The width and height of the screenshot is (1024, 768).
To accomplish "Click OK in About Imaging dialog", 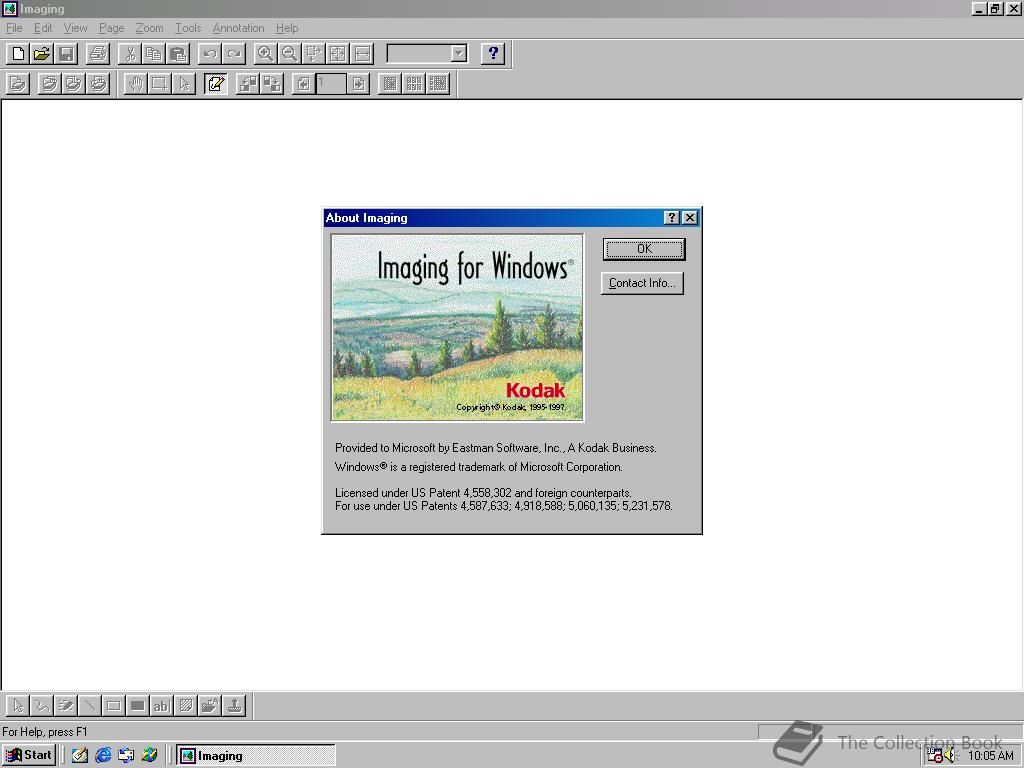I will (x=644, y=249).
